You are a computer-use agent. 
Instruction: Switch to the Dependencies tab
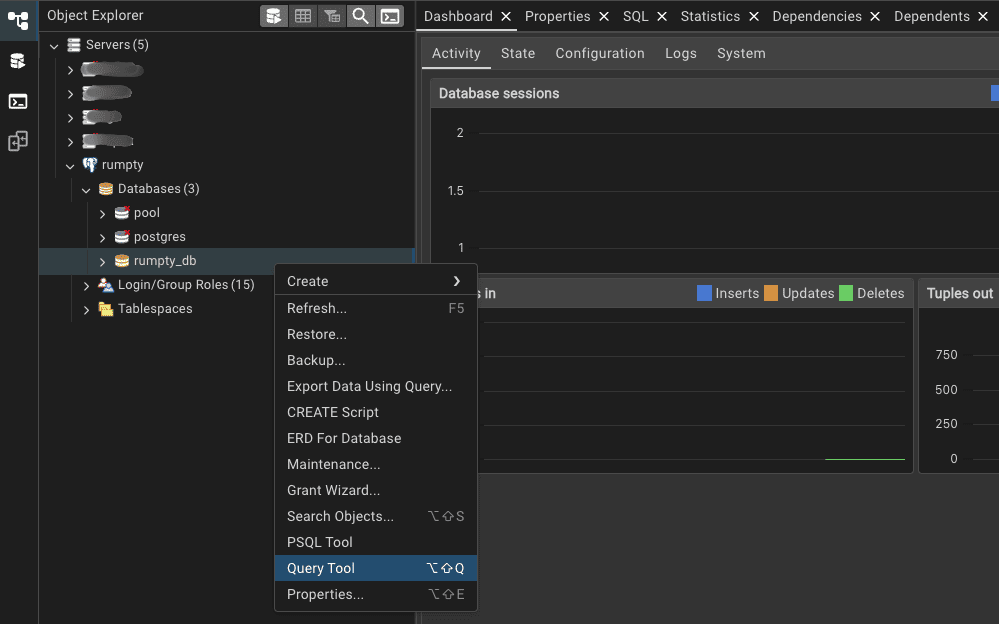(817, 17)
